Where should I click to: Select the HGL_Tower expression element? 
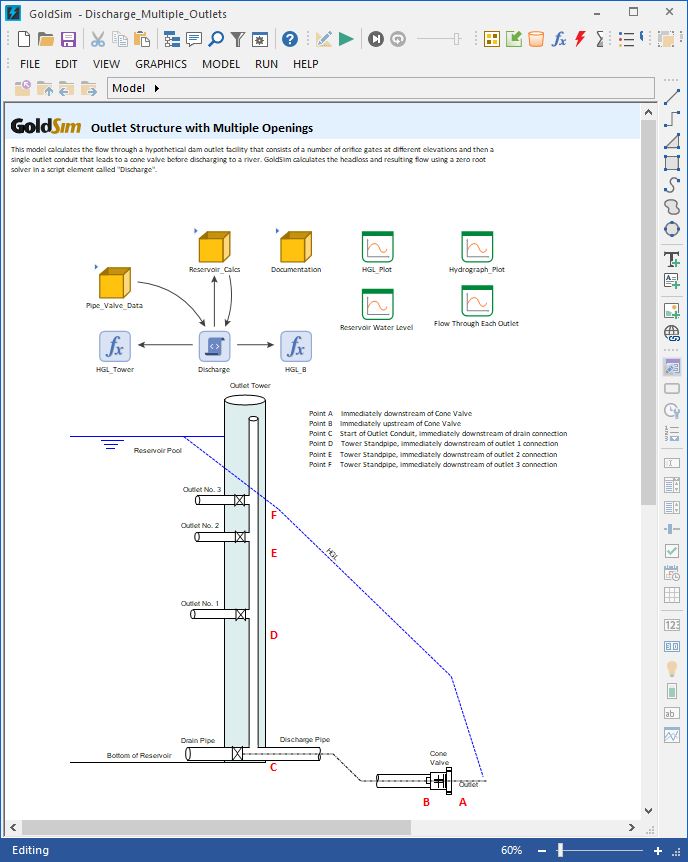115,346
